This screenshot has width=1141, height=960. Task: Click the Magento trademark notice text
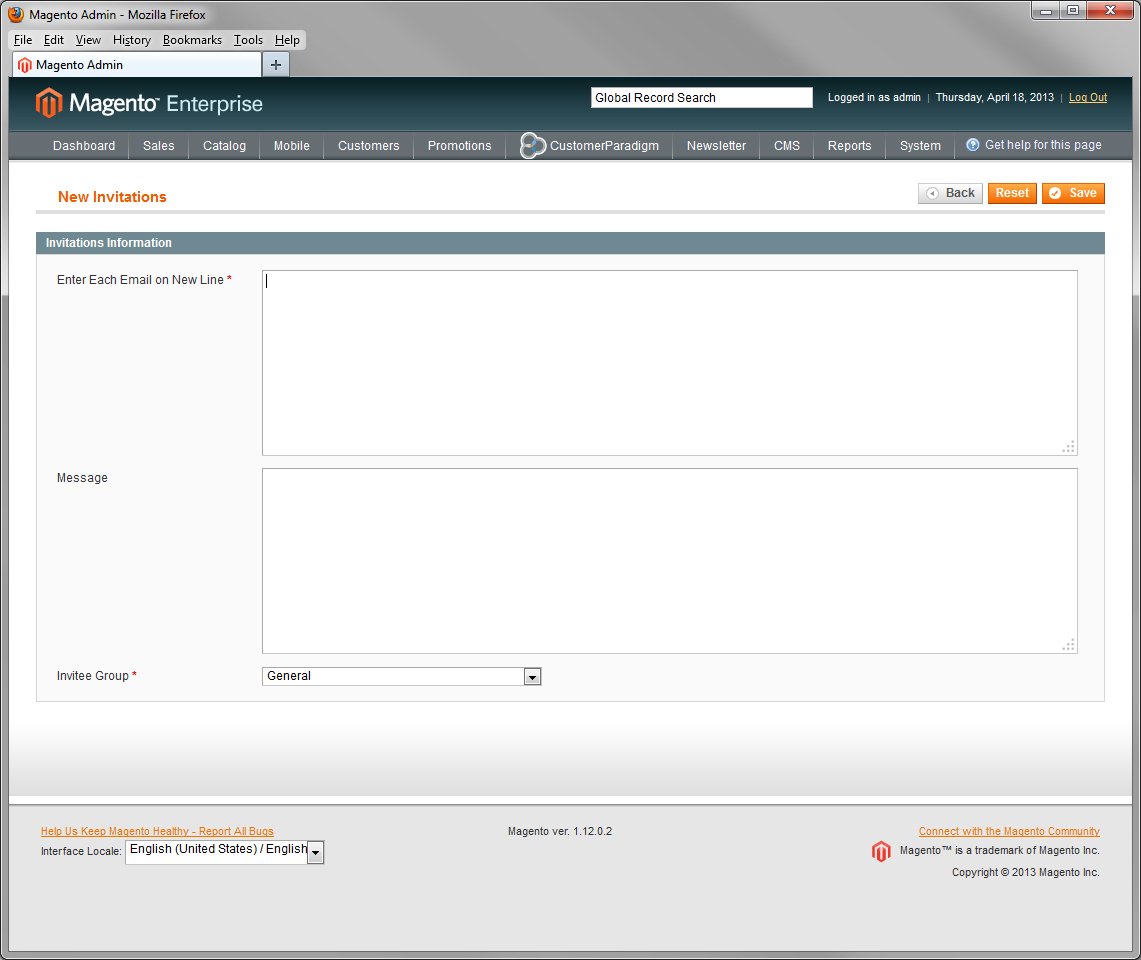[999, 851]
